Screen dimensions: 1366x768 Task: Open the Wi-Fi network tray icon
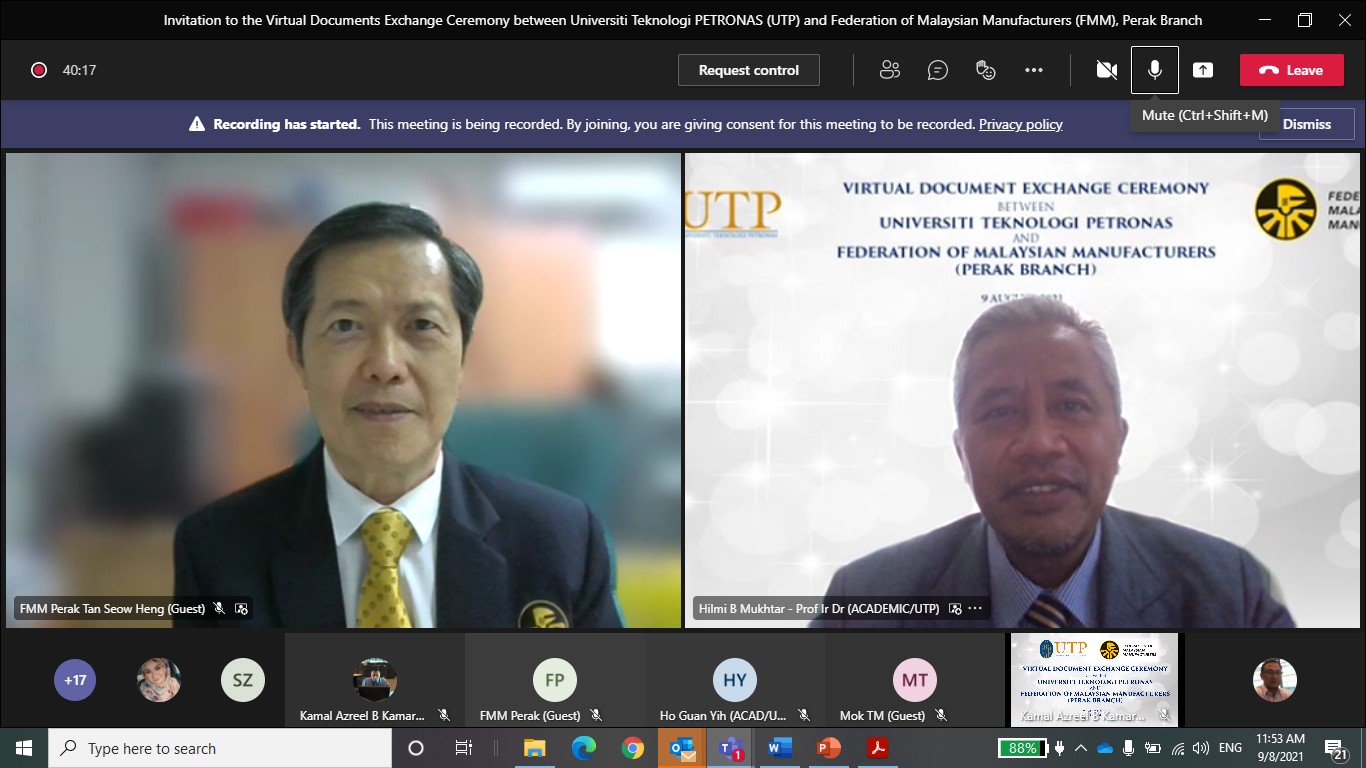[1177, 748]
